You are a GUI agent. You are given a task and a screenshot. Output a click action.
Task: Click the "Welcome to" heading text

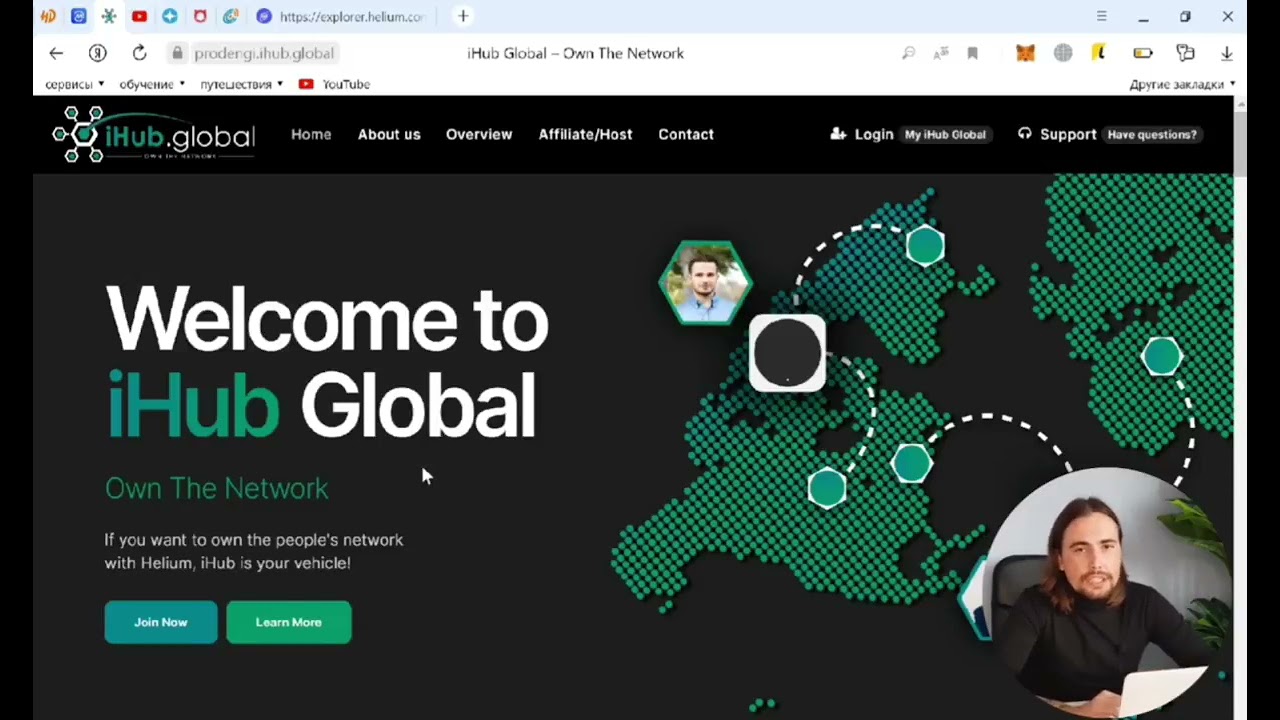point(327,319)
